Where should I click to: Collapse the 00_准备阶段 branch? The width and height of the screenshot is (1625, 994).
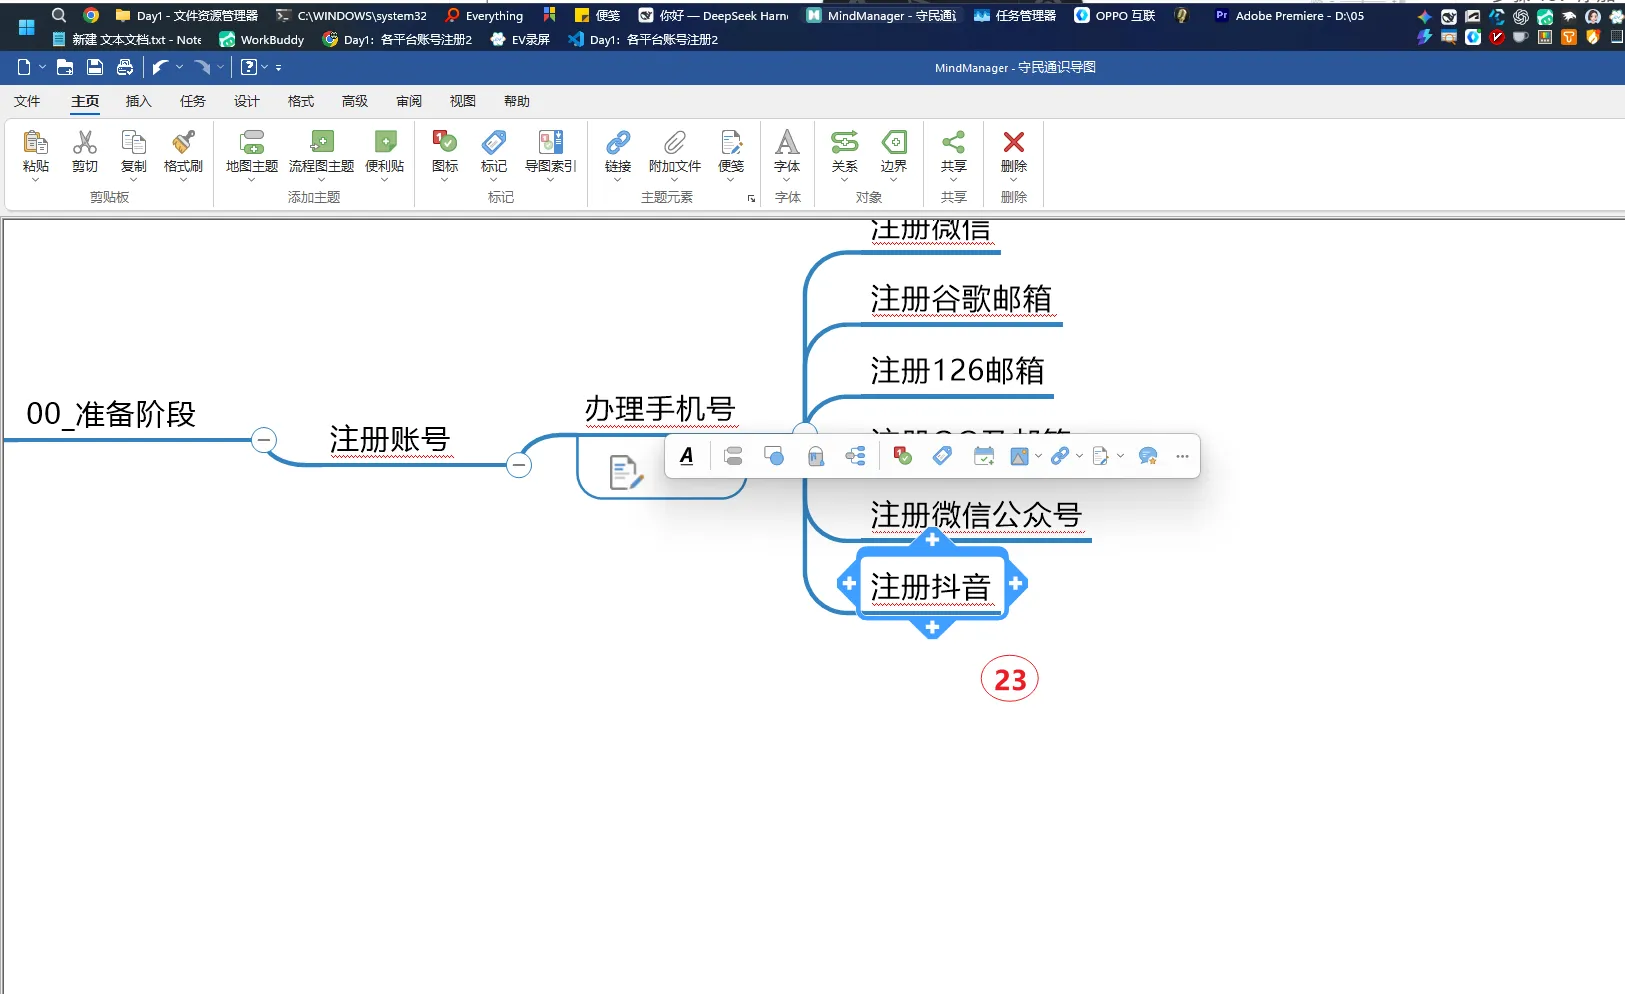[x=264, y=440]
